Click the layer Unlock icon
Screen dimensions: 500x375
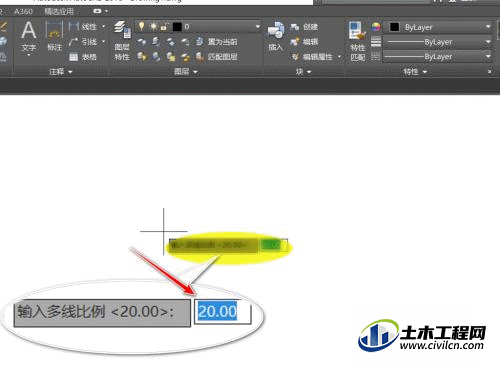185,57
